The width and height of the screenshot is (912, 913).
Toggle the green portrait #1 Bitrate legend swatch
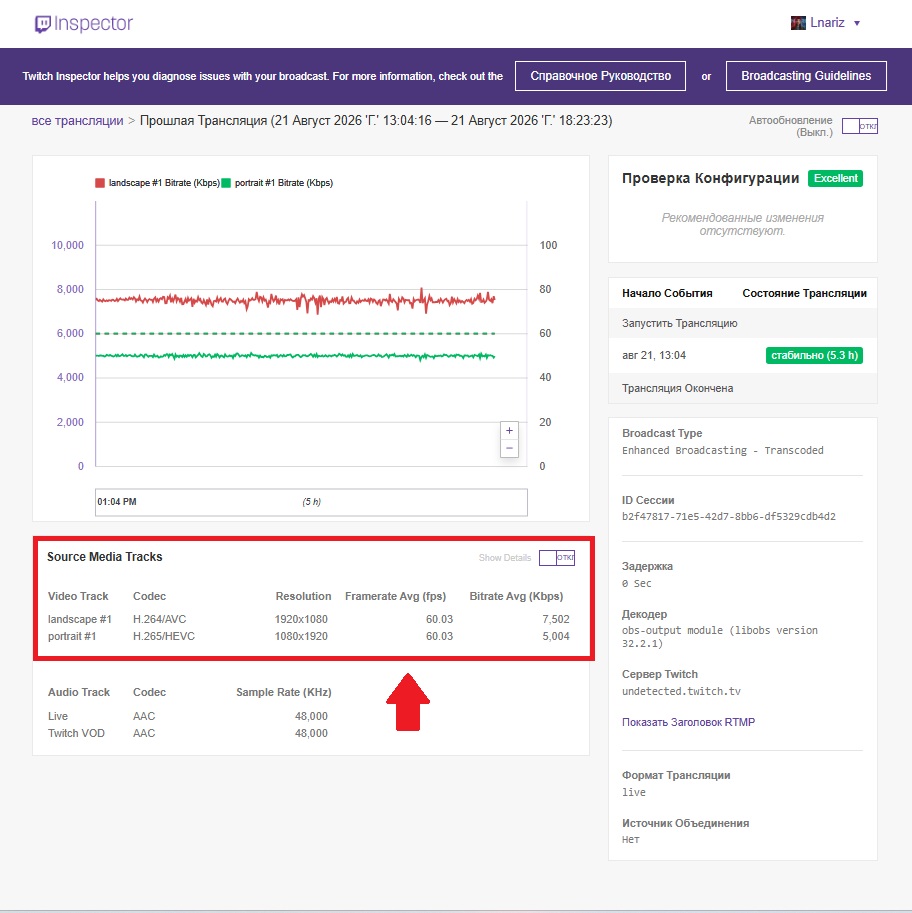click(226, 183)
